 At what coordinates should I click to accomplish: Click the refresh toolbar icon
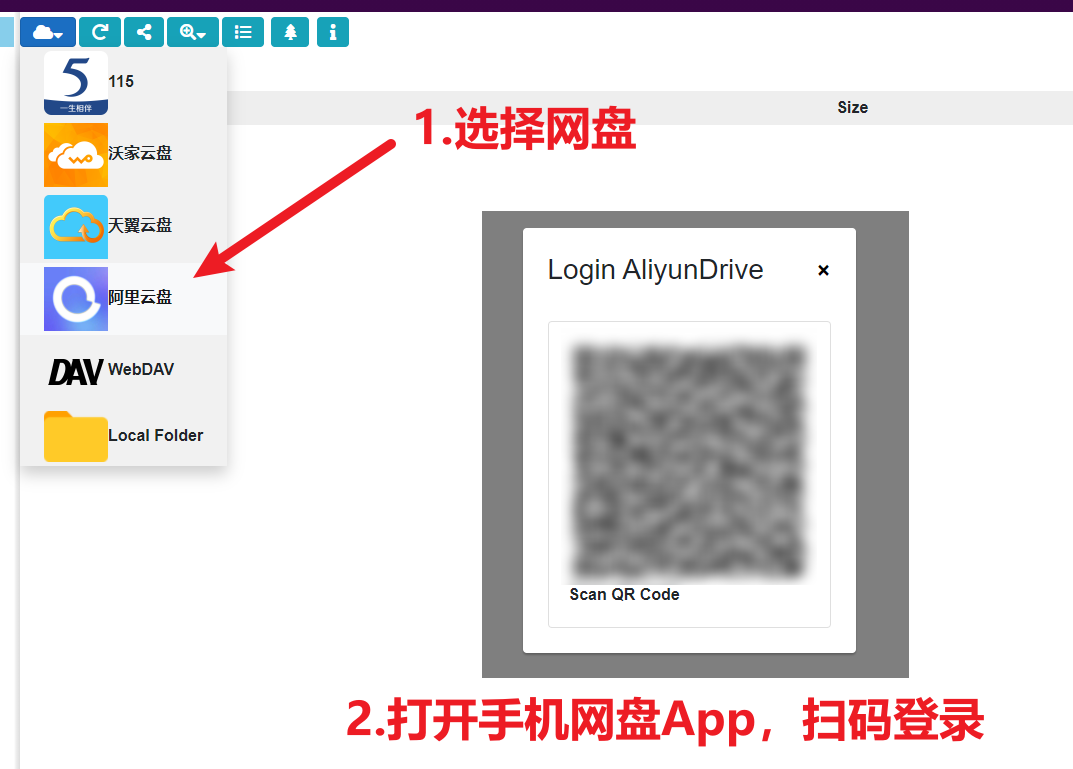pyautogui.click(x=100, y=32)
